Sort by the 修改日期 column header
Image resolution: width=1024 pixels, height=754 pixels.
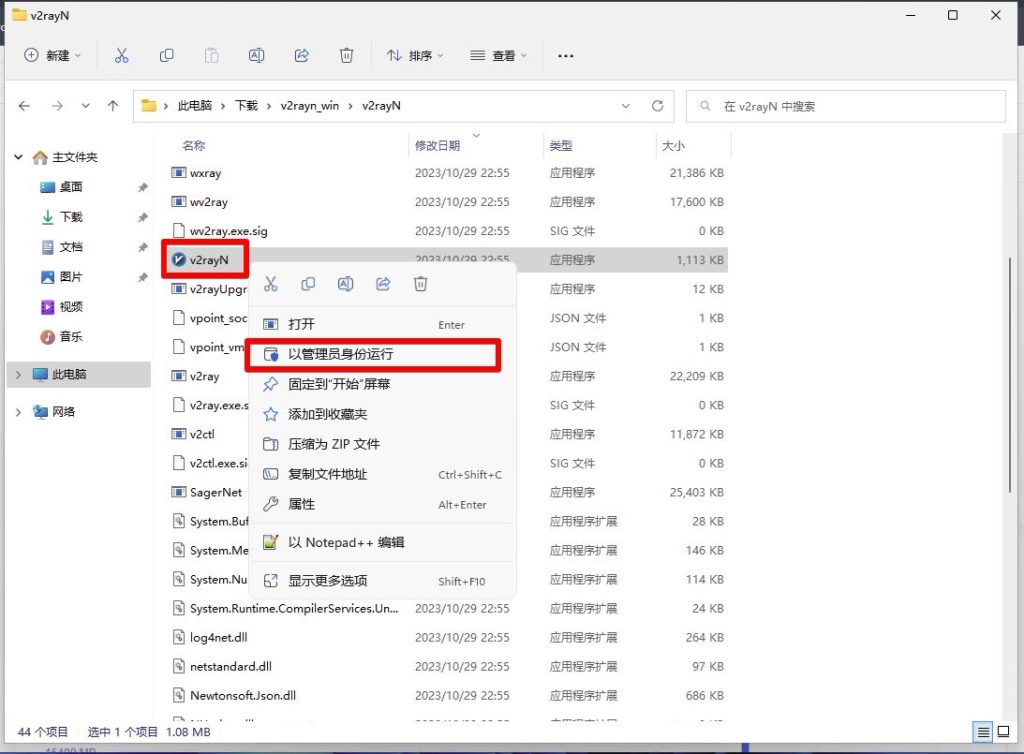coord(438,146)
